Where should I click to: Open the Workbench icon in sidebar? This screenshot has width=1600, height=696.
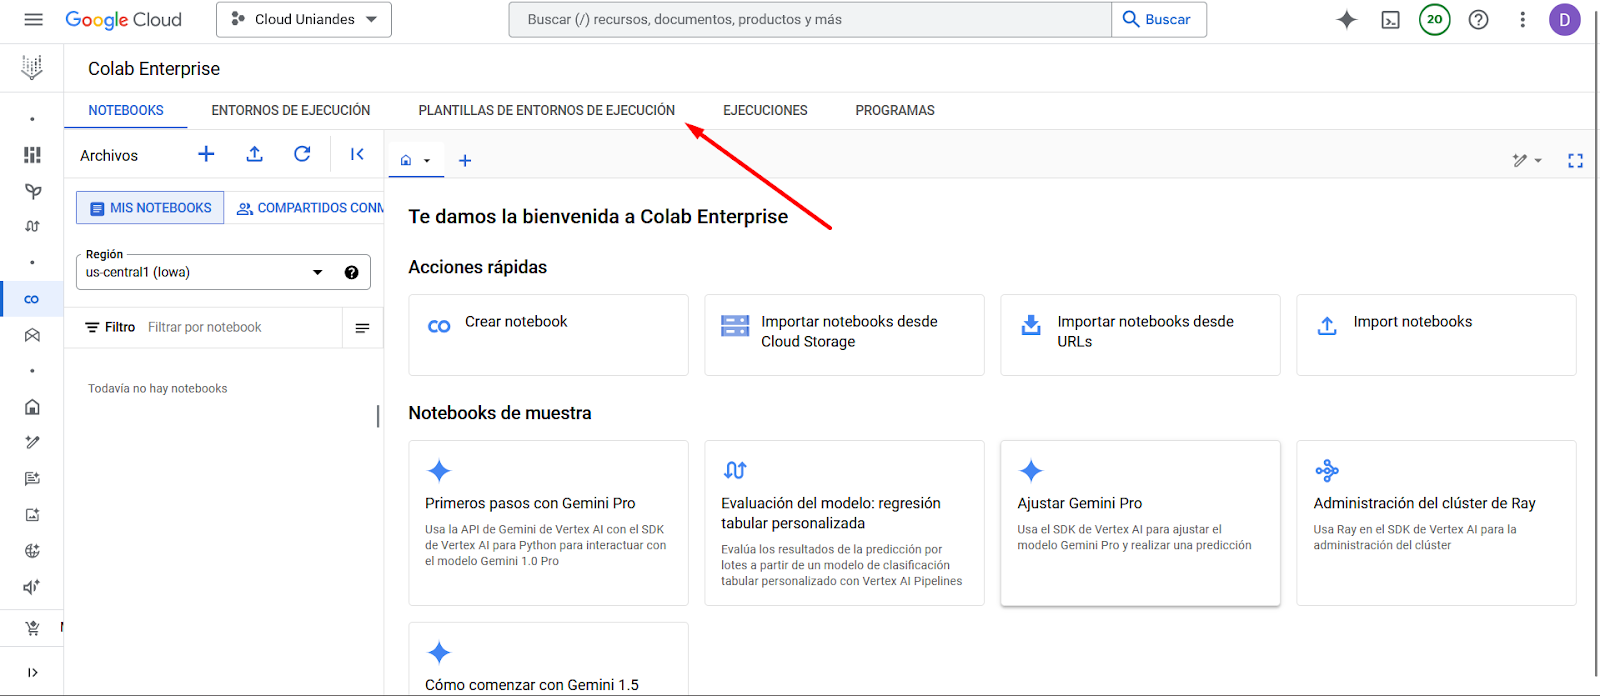click(32, 335)
